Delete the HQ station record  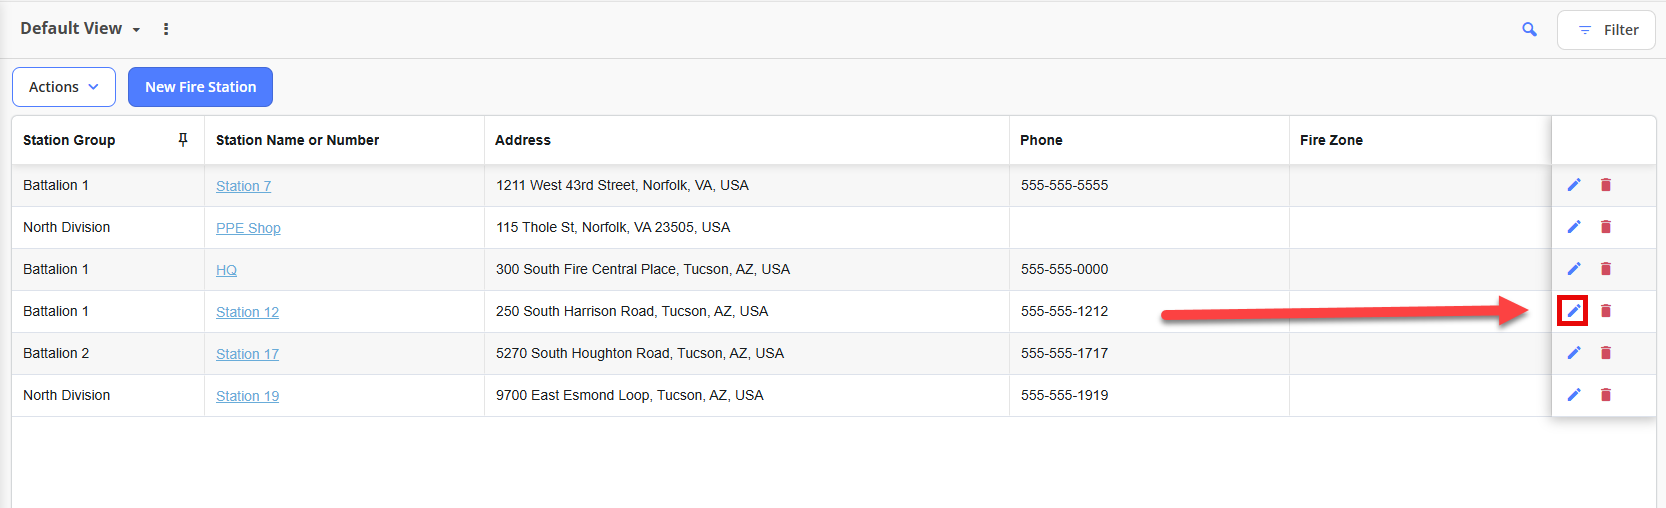pyautogui.click(x=1606, y=269)
